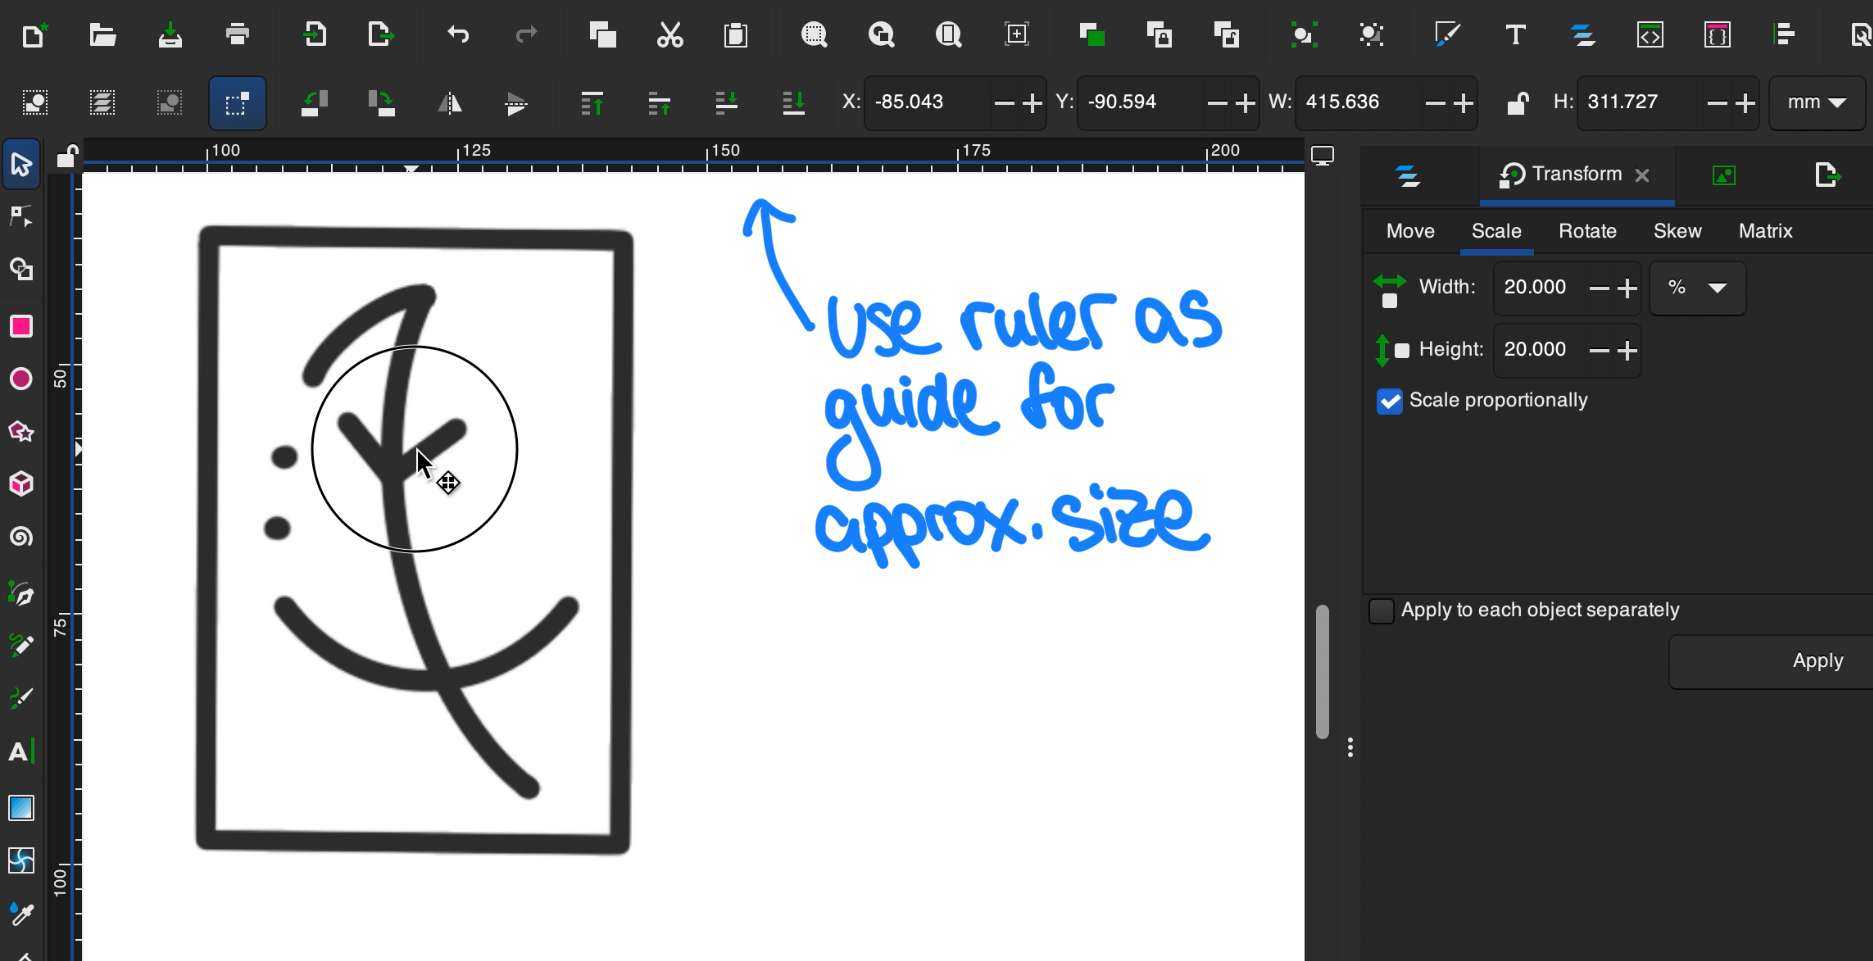This screenshot has width=1873, height=961.
Task: Select the Ellipse tool
Action: [21, 378]
